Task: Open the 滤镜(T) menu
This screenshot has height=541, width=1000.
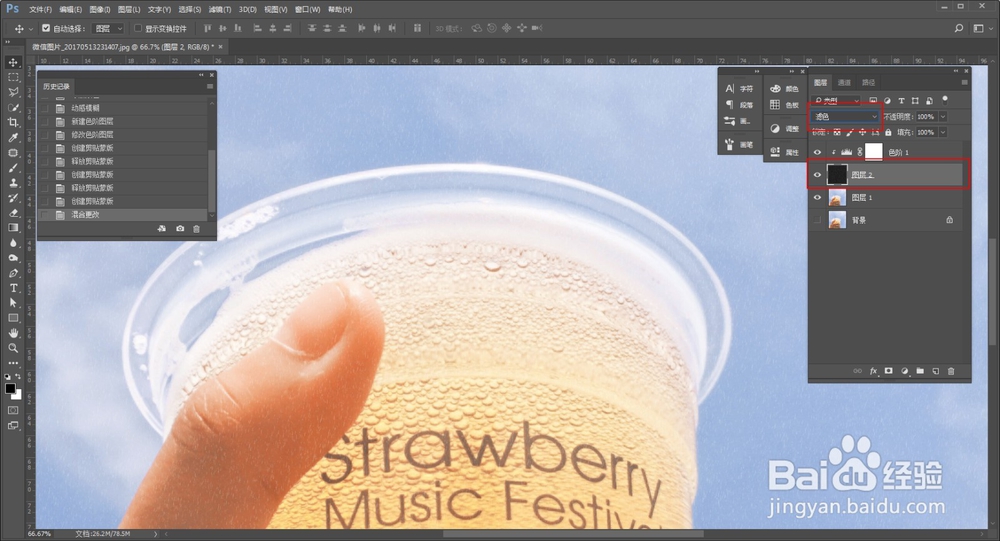Action: (220, 10)
